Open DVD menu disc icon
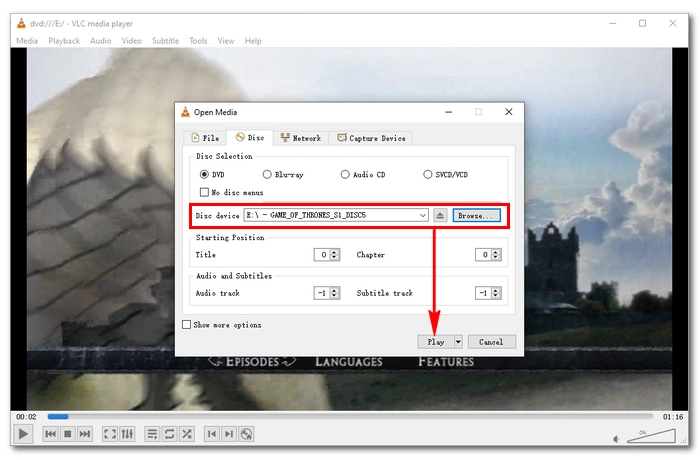Image resolution: width=700 pixels, height=460 pixels. pos(246,434)
